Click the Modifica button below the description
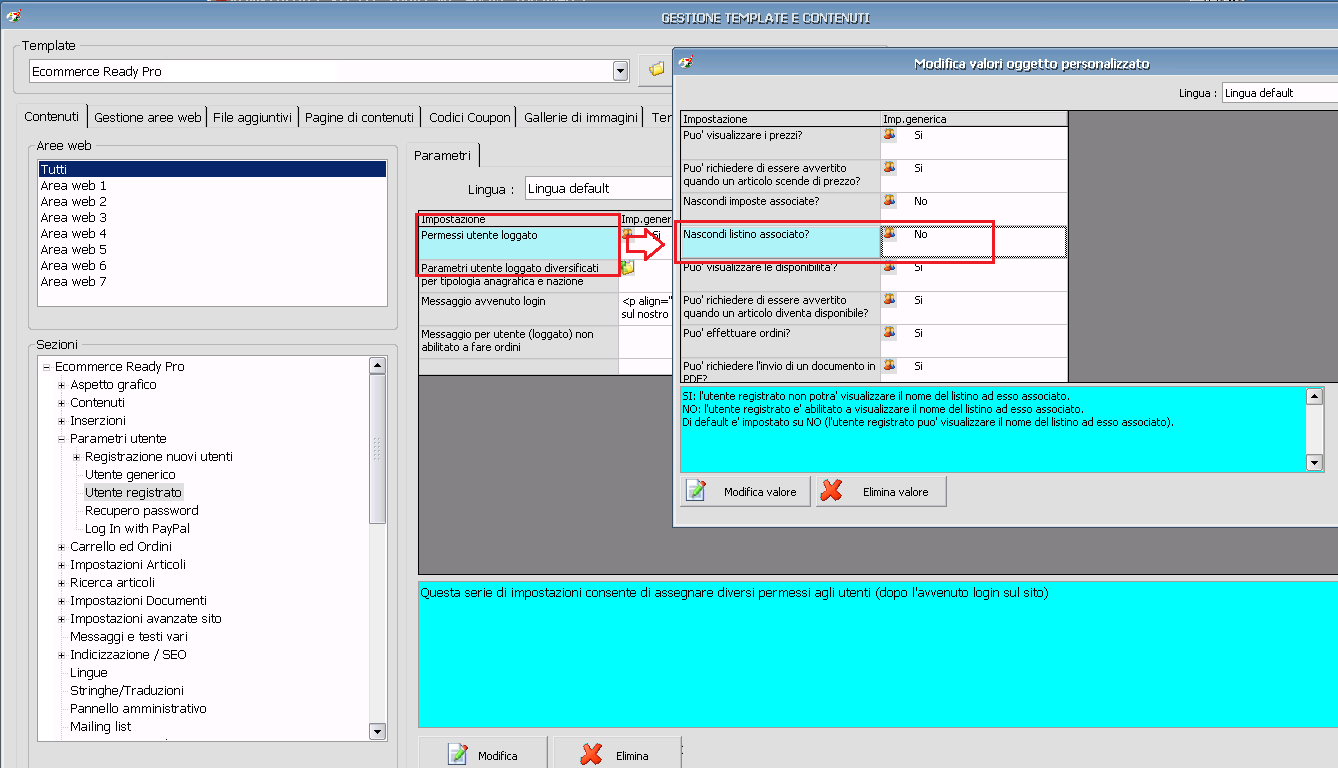This screenshot has height=768, width=1338. (x=483, y=755)
